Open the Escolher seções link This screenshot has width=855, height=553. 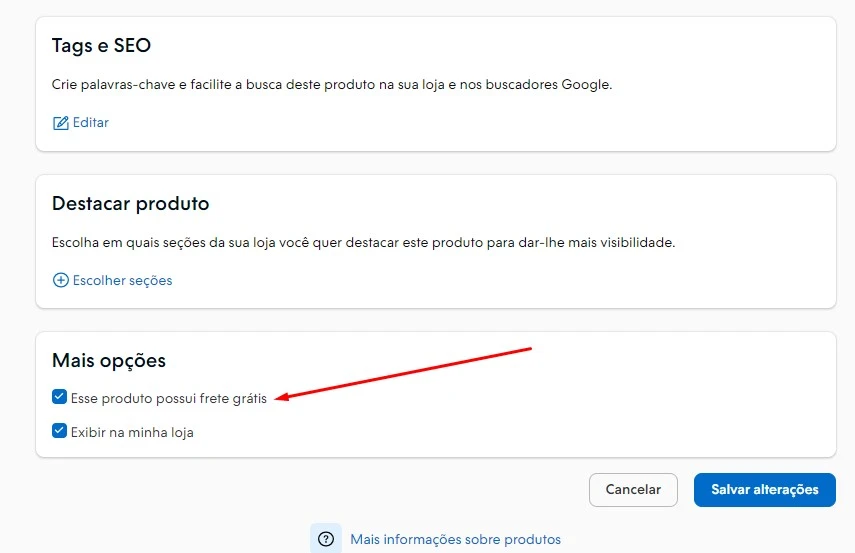pyautogui.click(x=122, y=281)
